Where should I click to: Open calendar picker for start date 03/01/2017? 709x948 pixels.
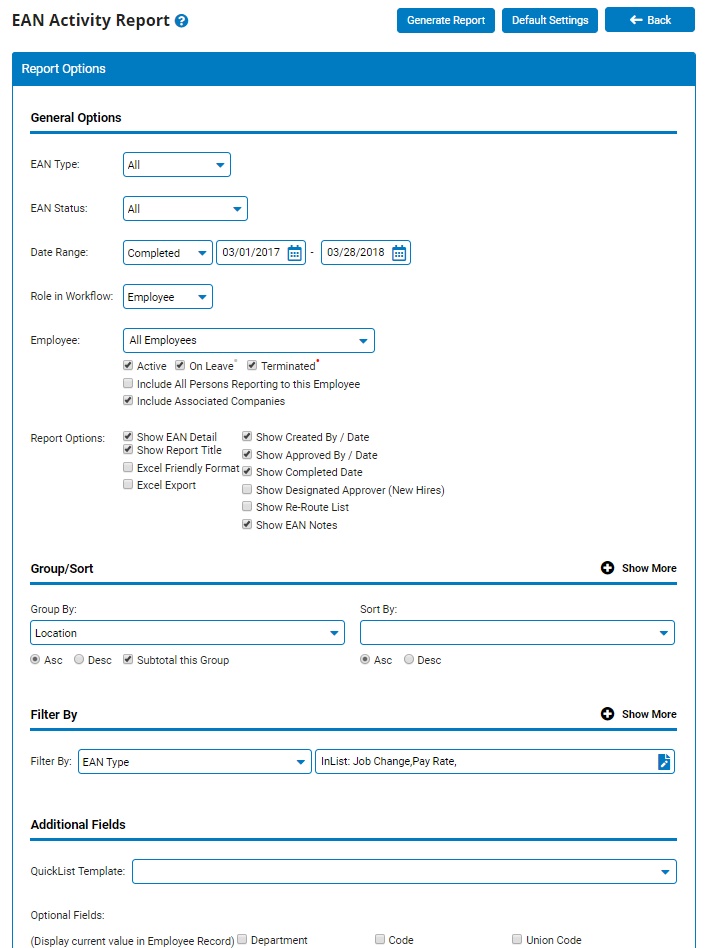tap(294, 253)
